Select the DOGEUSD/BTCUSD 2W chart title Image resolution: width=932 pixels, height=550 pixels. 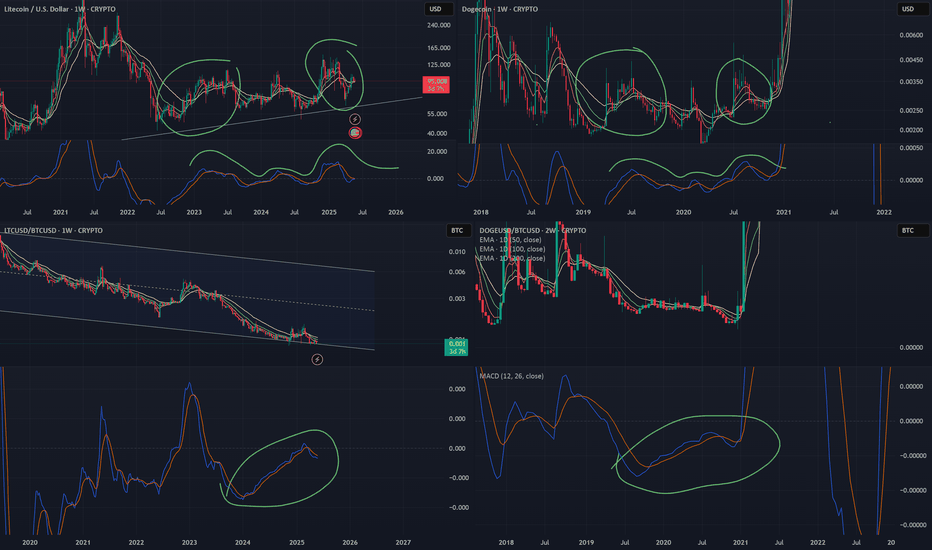533,231
